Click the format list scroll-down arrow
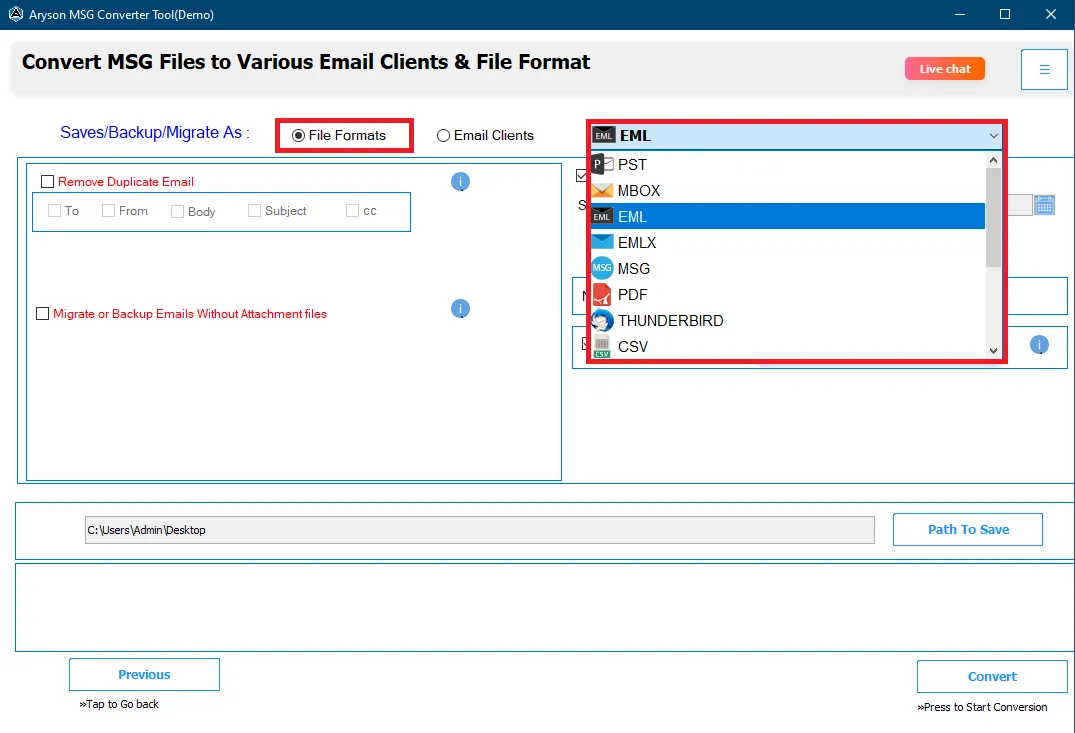1075x733 pixels. click(993, 350)
